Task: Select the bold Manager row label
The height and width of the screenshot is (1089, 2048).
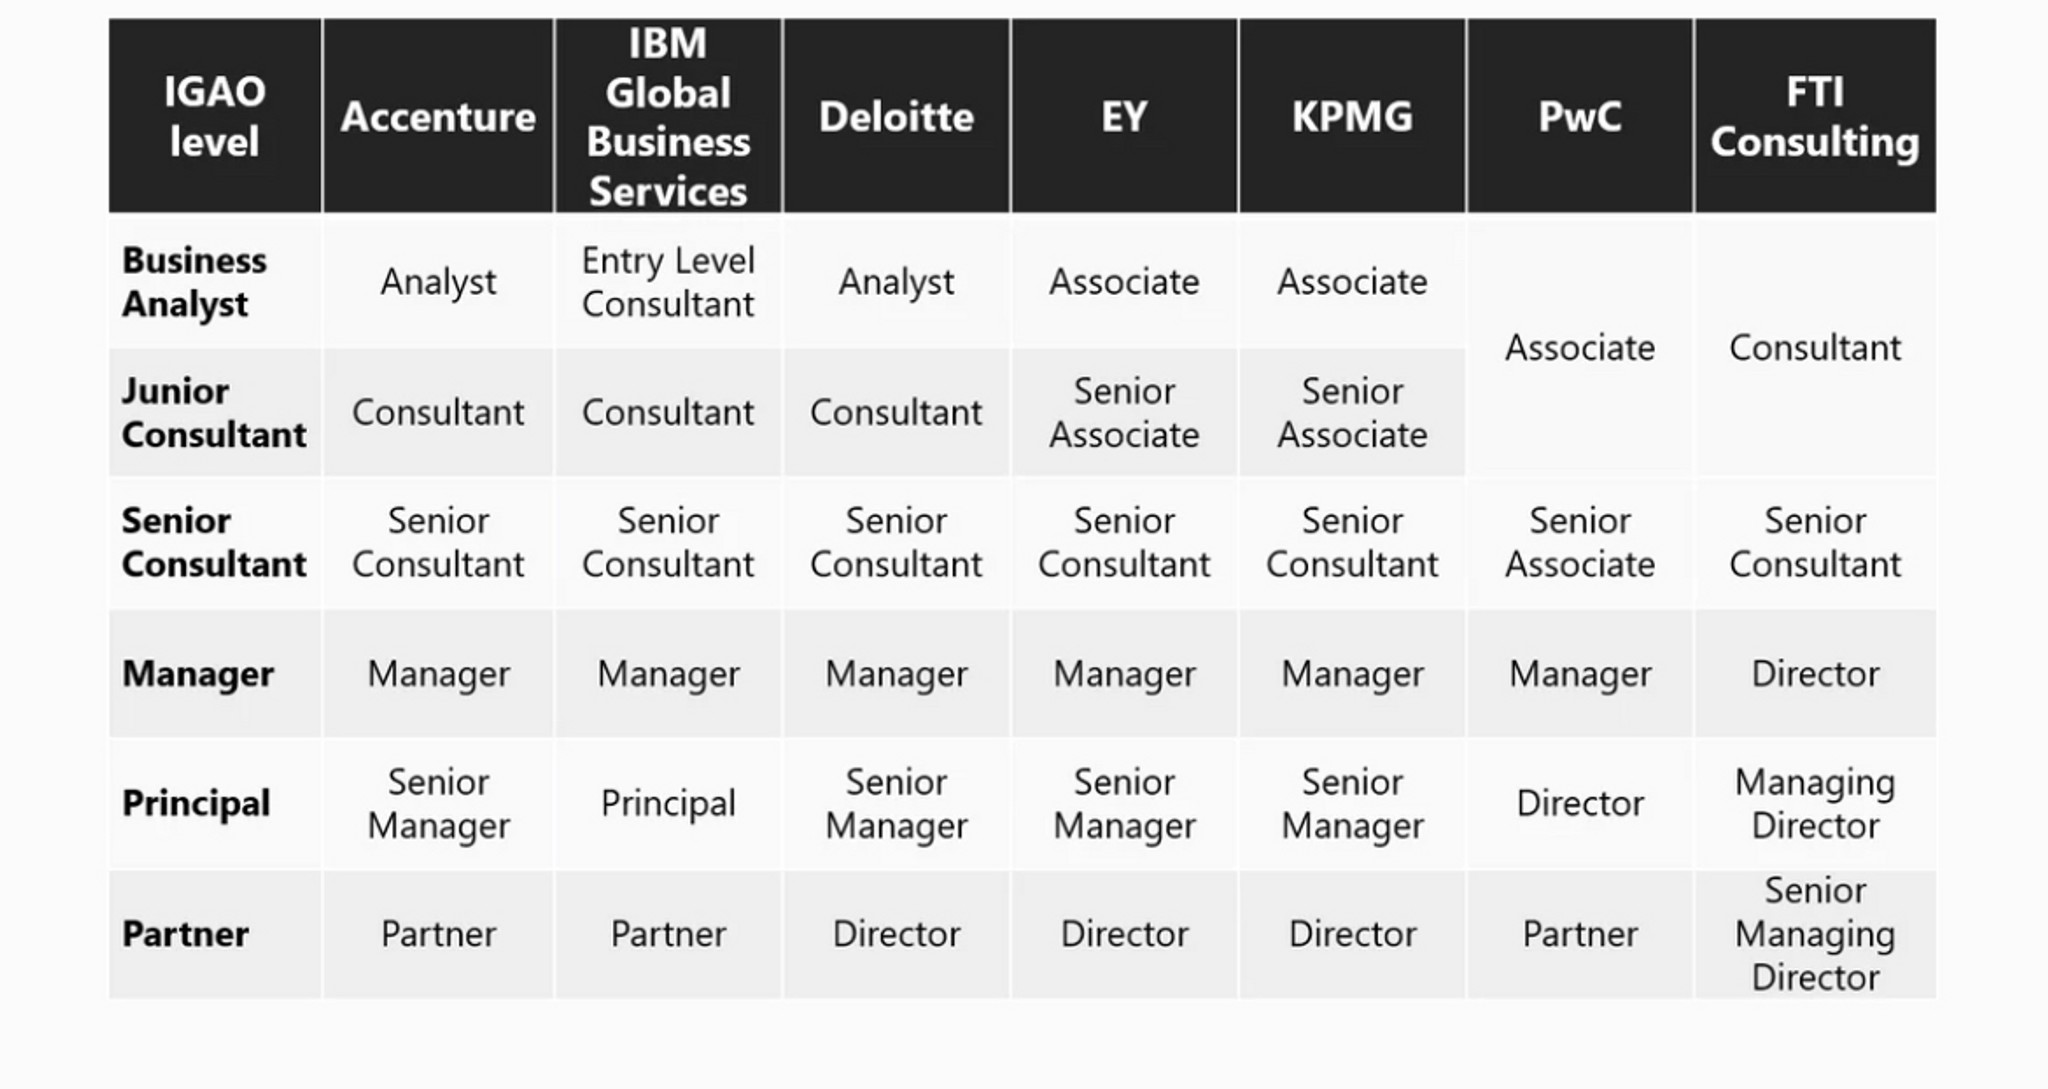Action: (198, 674)
